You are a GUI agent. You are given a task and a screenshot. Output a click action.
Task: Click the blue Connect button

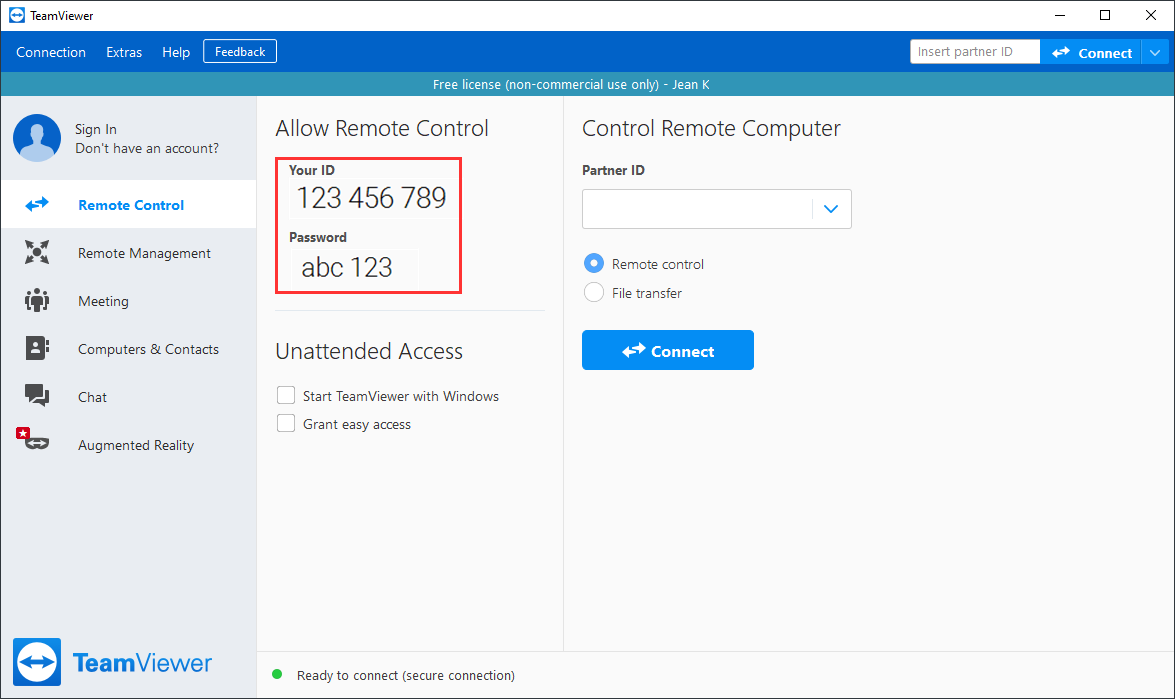point(667,350)
